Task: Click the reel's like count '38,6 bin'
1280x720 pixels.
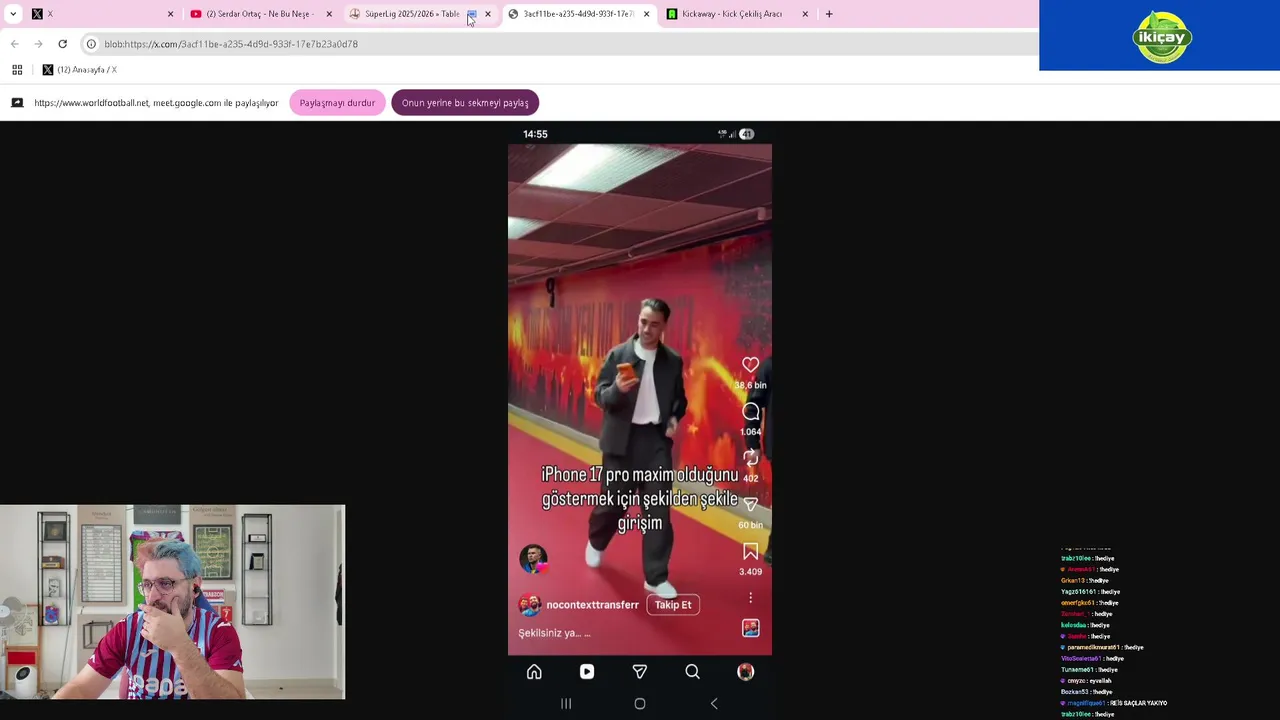Action: [x=750, y=385]
